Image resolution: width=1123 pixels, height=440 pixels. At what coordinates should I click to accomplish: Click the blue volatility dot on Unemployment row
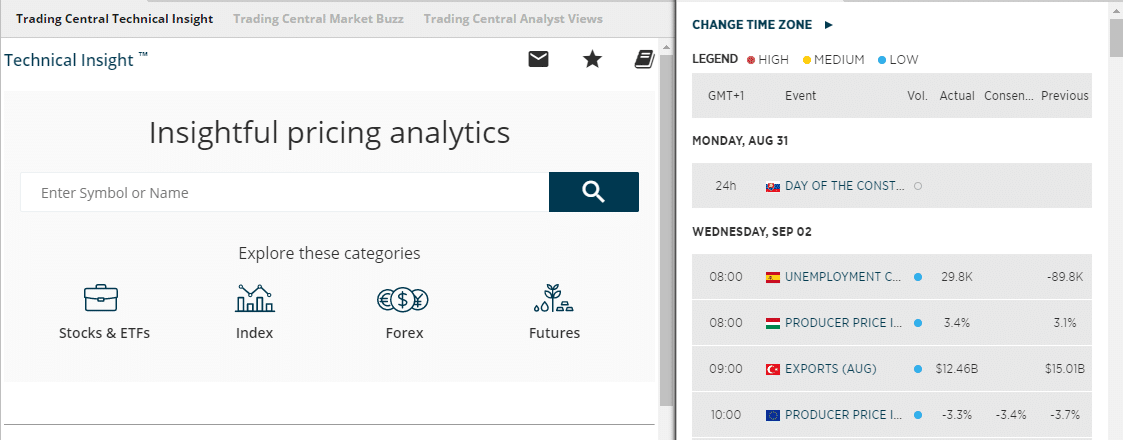918,277
